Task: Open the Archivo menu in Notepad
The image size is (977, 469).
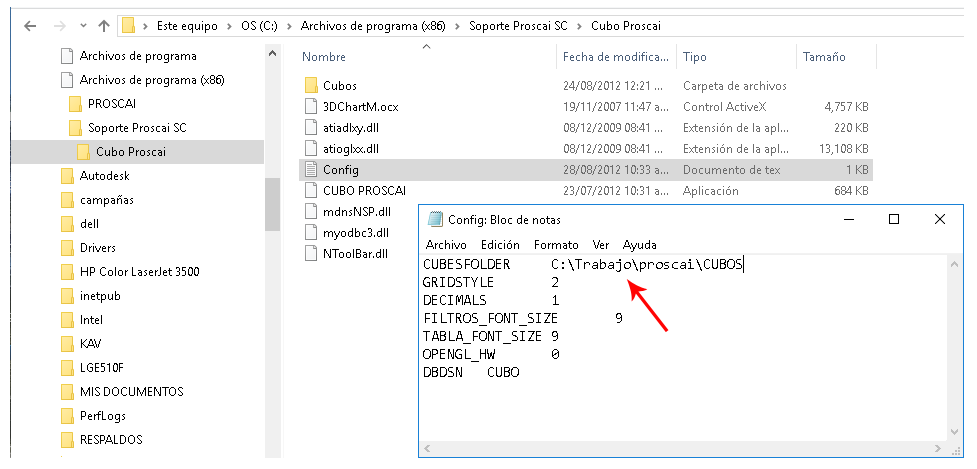Action: coord(446,245)
